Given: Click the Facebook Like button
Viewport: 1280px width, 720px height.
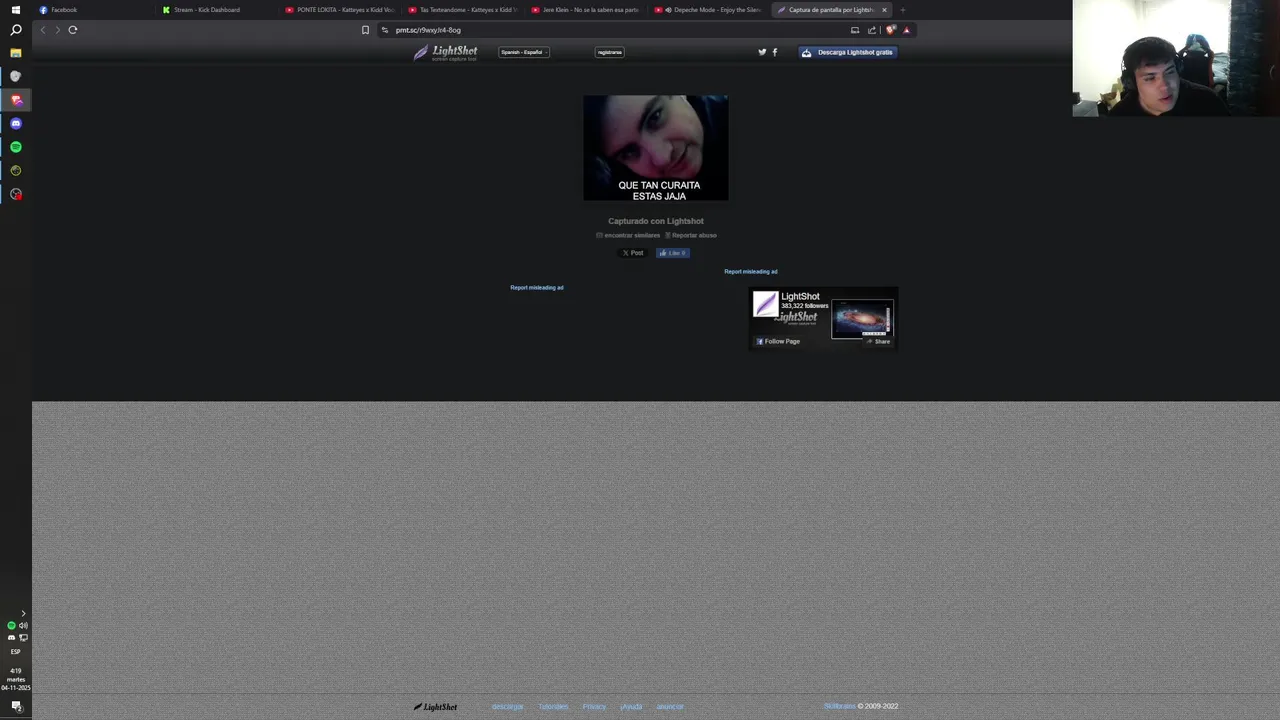Looking at the screenshot, I should tap(672, 253).
